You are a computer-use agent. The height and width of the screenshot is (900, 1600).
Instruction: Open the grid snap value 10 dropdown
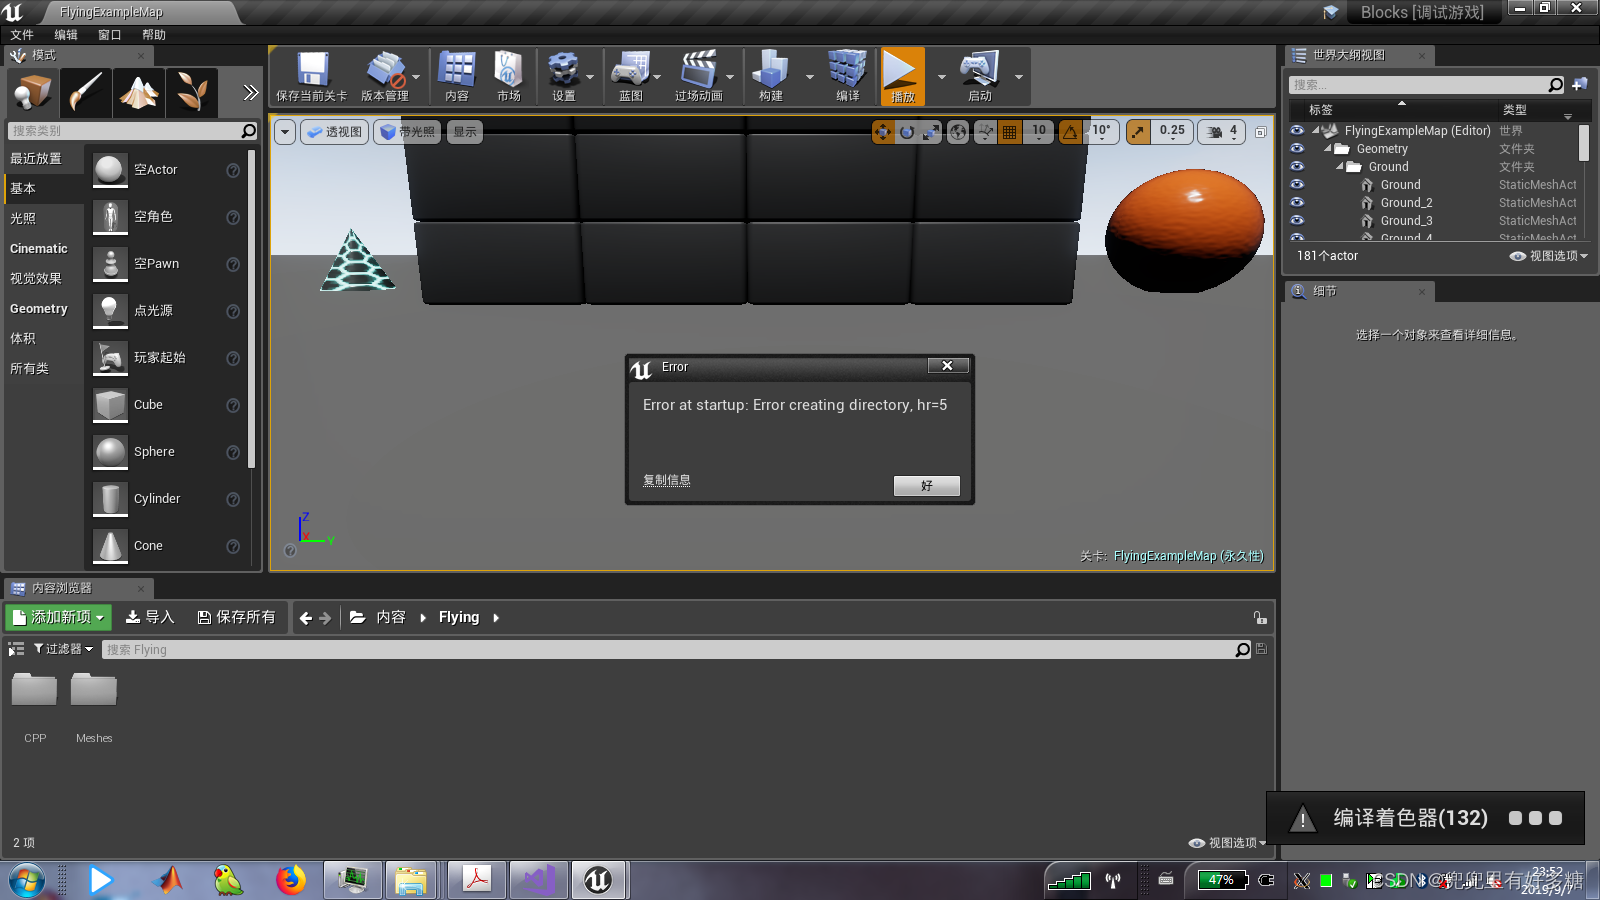[1039, 132]
